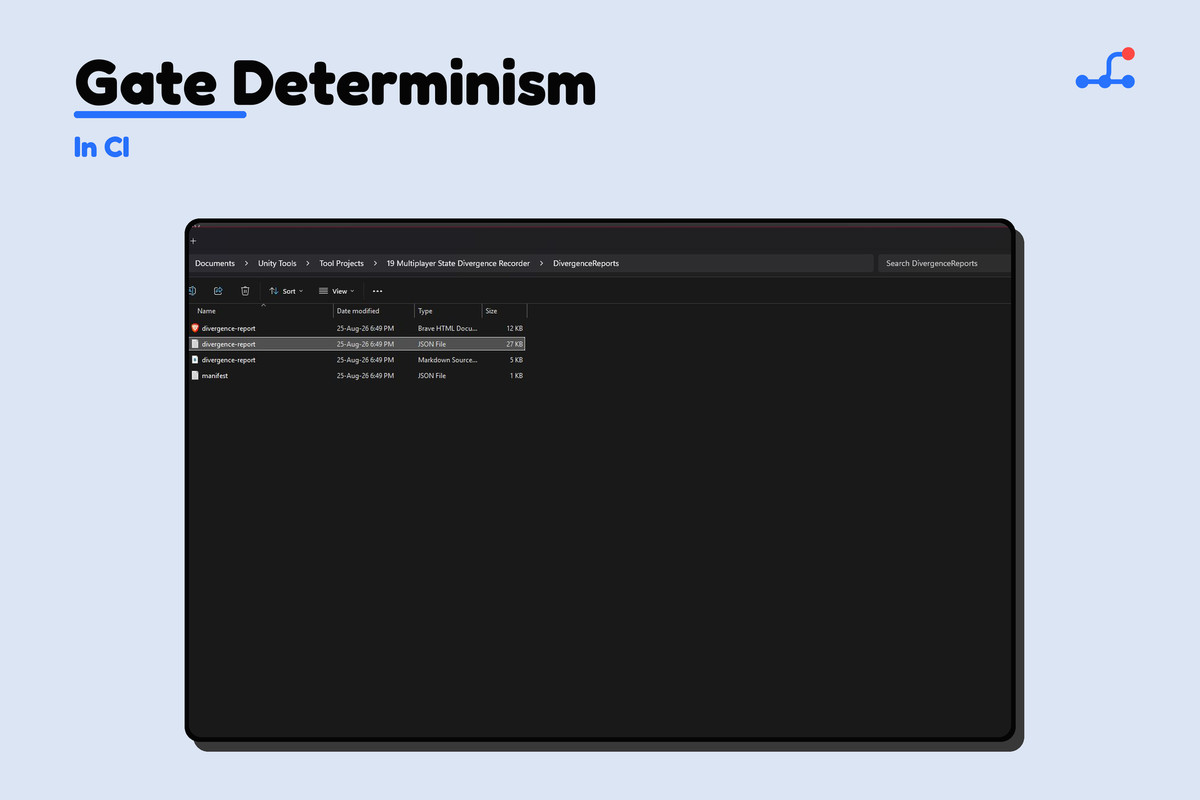Expand chevron after Documents in address bar
The image size is (1200, 800).
click(x=246, y=263)
